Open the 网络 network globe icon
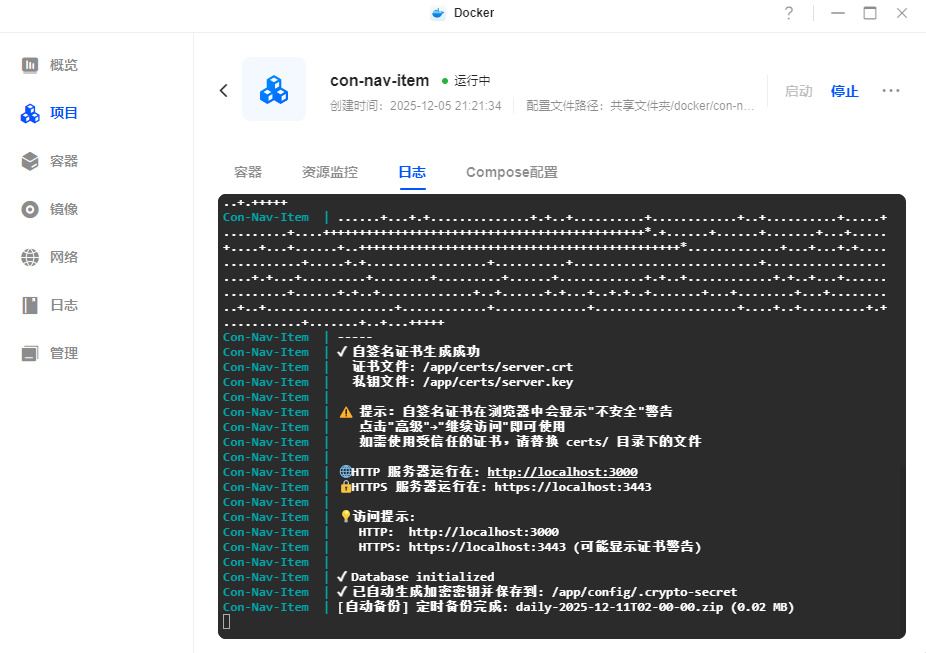The height and width of the screenshot is (653, 926). [30, 257]
